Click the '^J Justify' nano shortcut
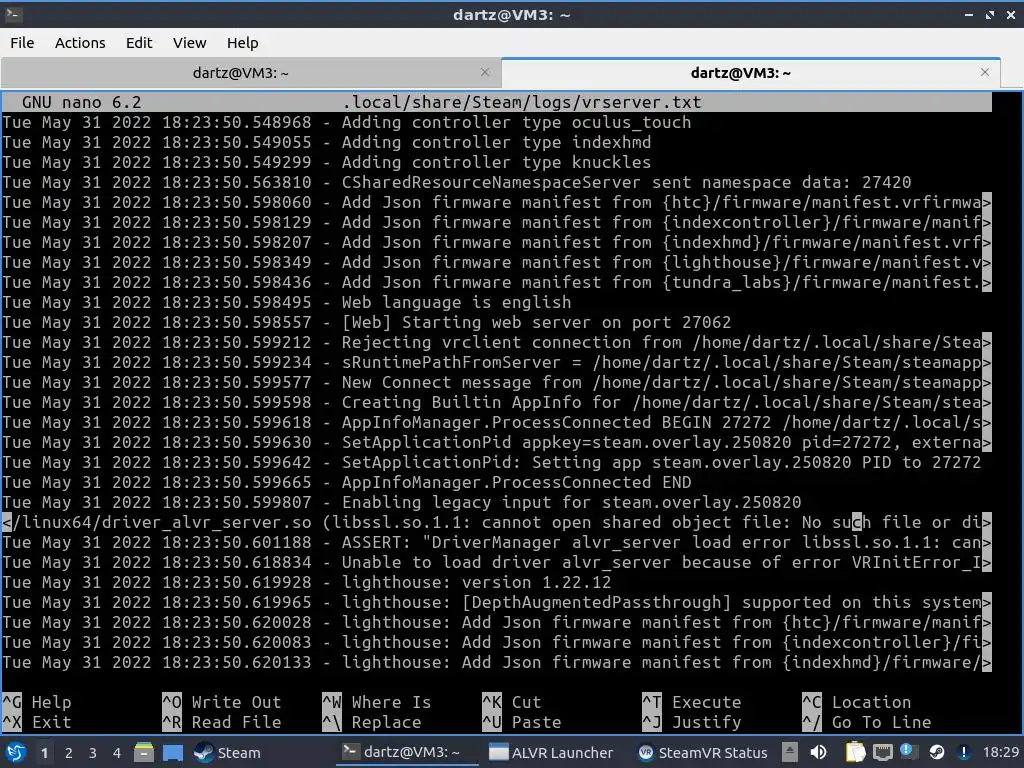The image size is (1024, 768). [x=692, y=722]
